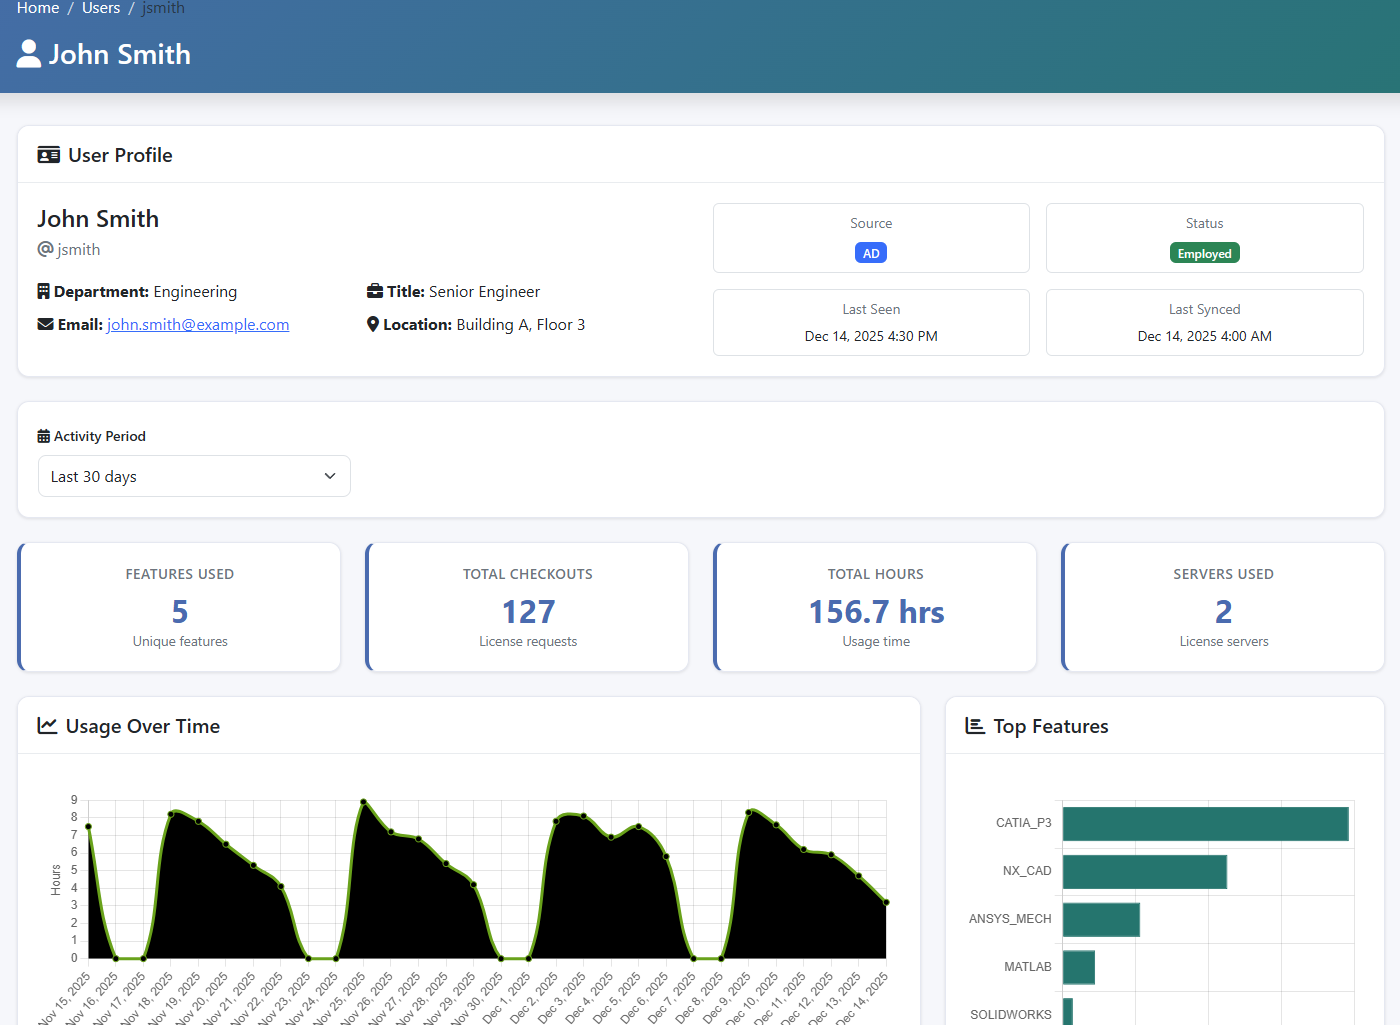Click the Total Checkouts stat card

click(x=527, y=607)
